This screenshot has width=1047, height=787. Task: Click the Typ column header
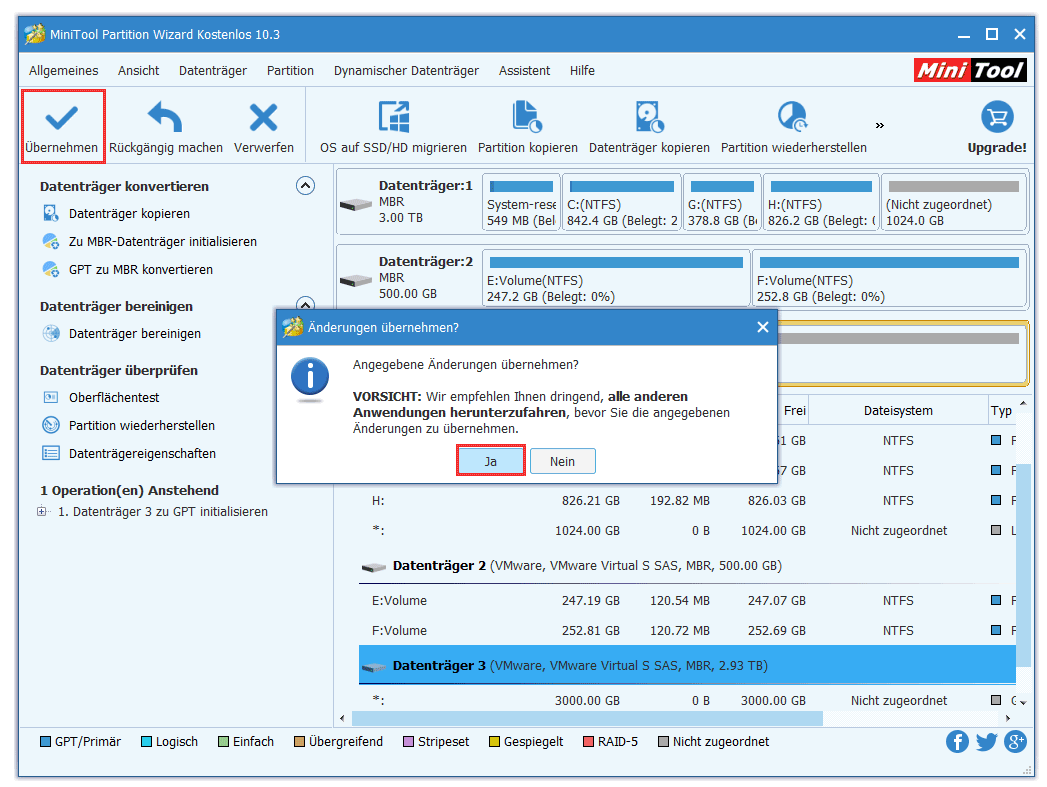[x=1002, y=411]
